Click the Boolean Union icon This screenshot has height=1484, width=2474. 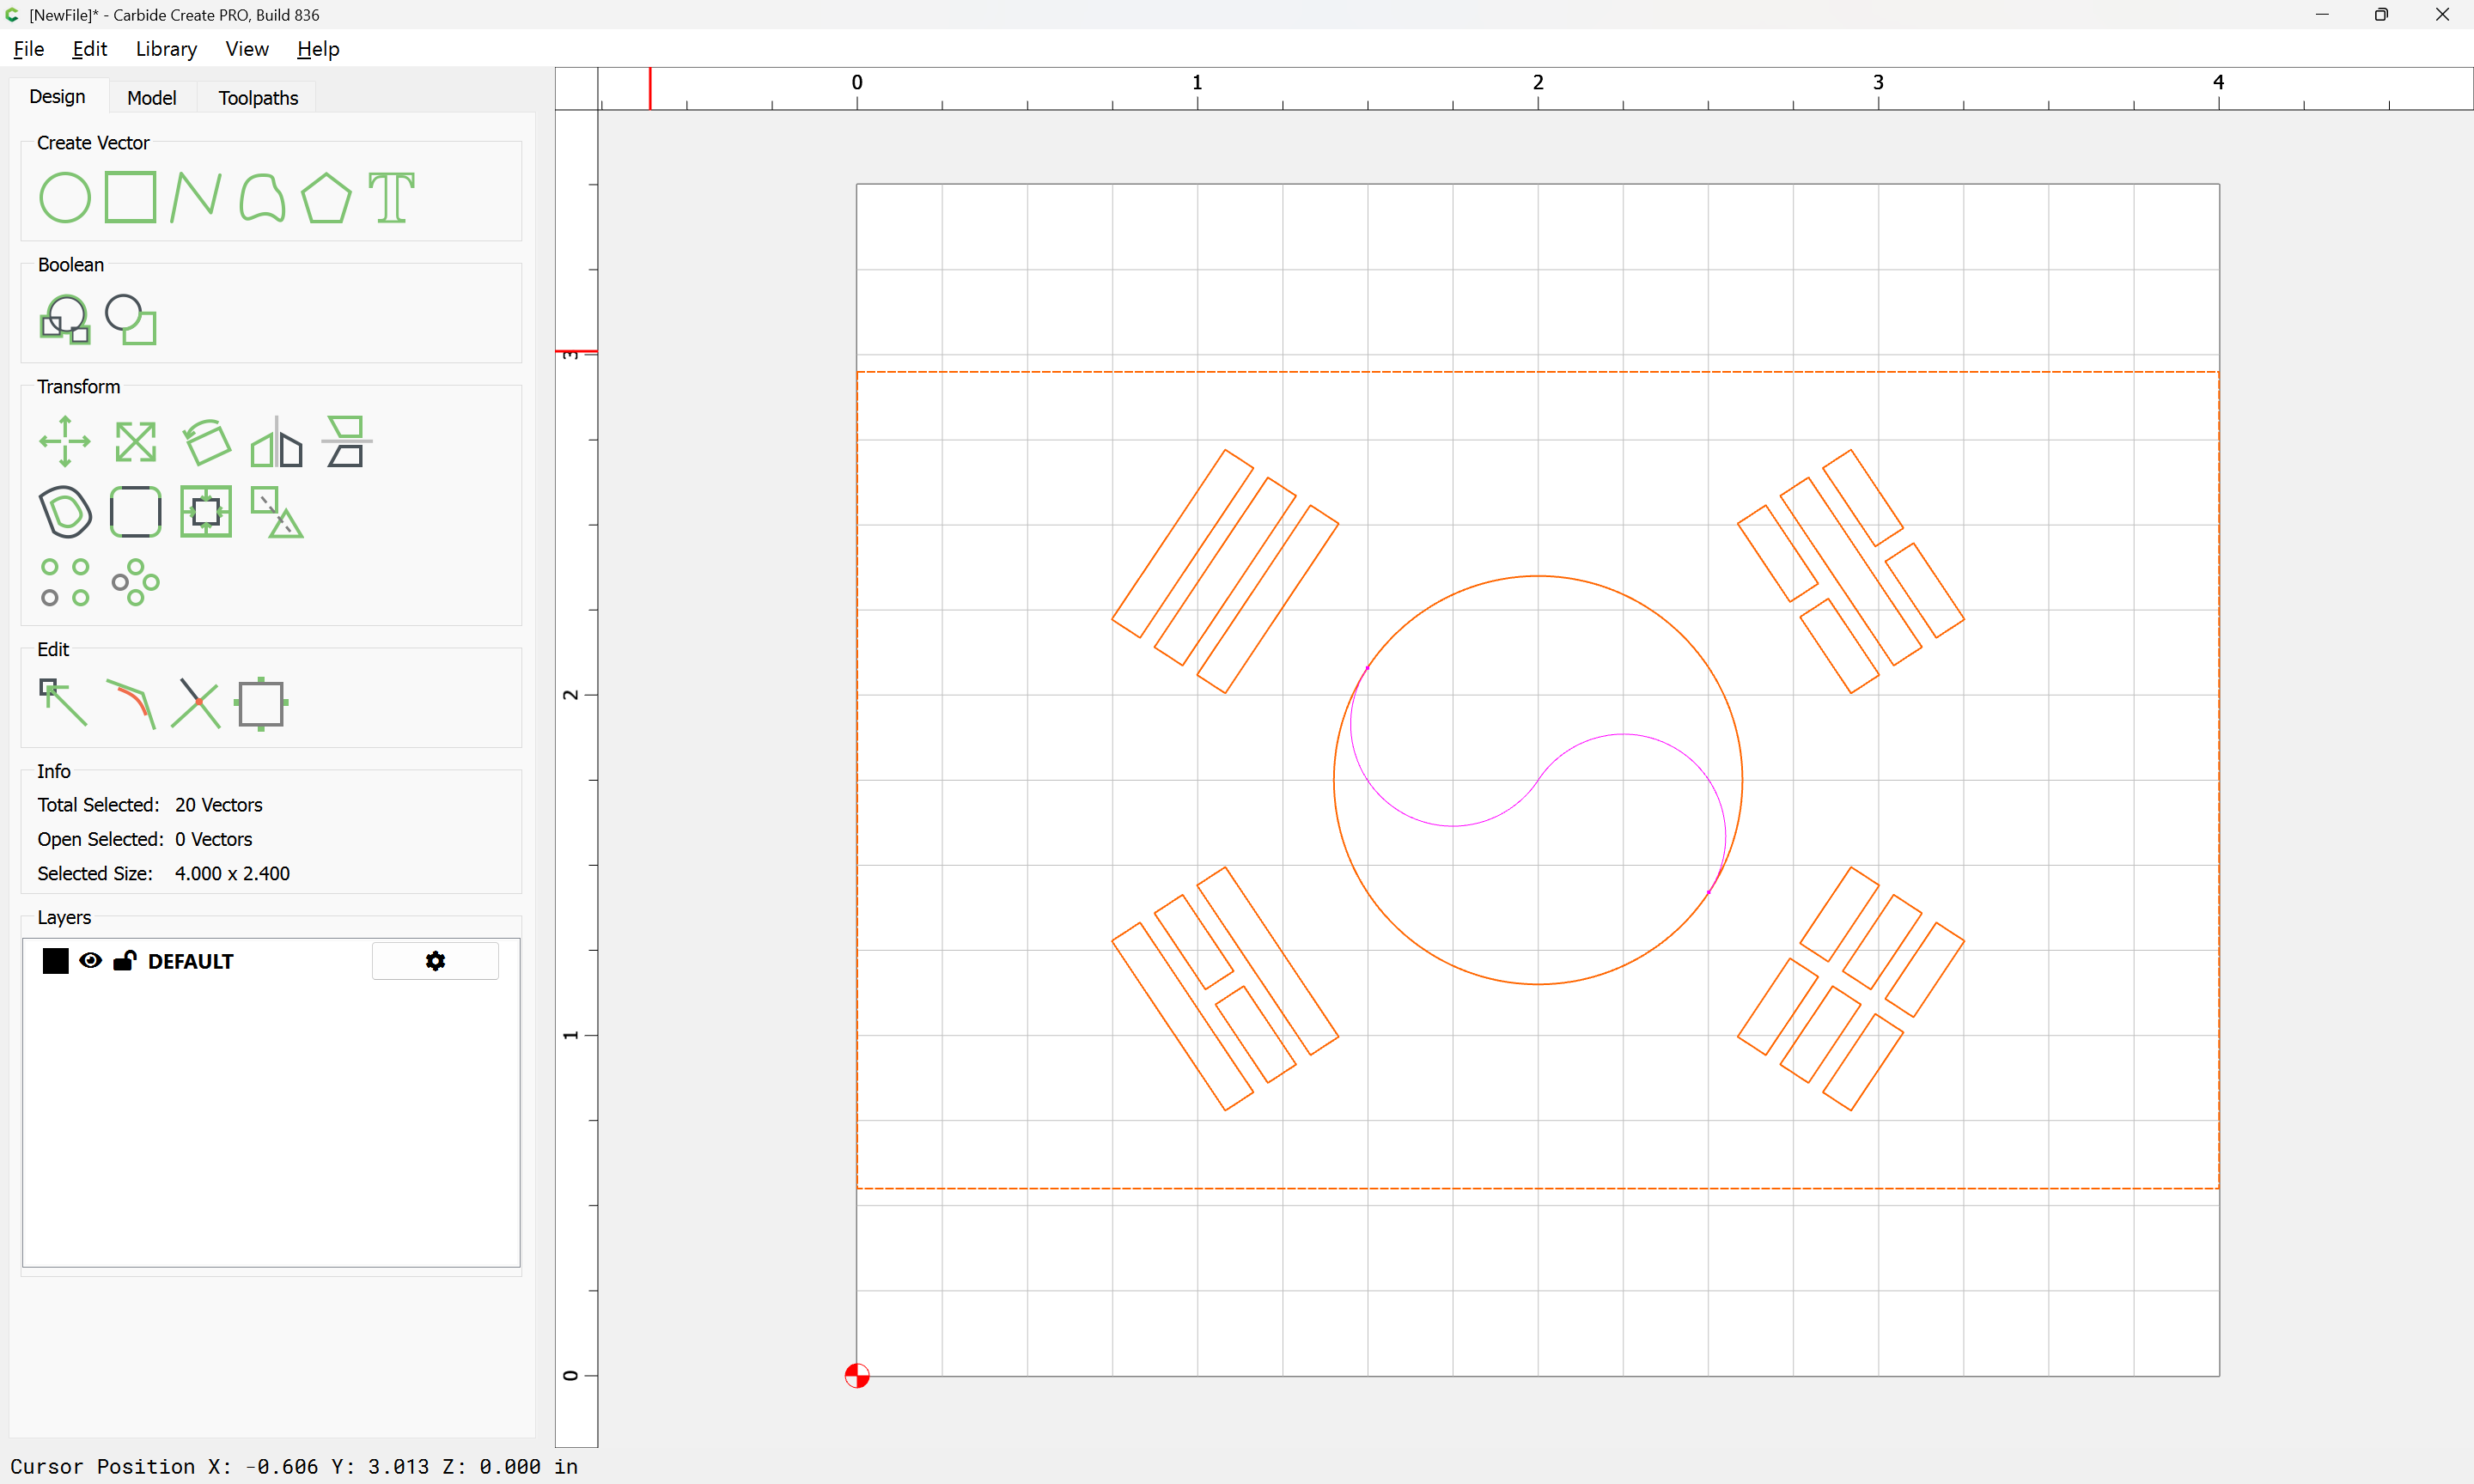coord(65,319)
